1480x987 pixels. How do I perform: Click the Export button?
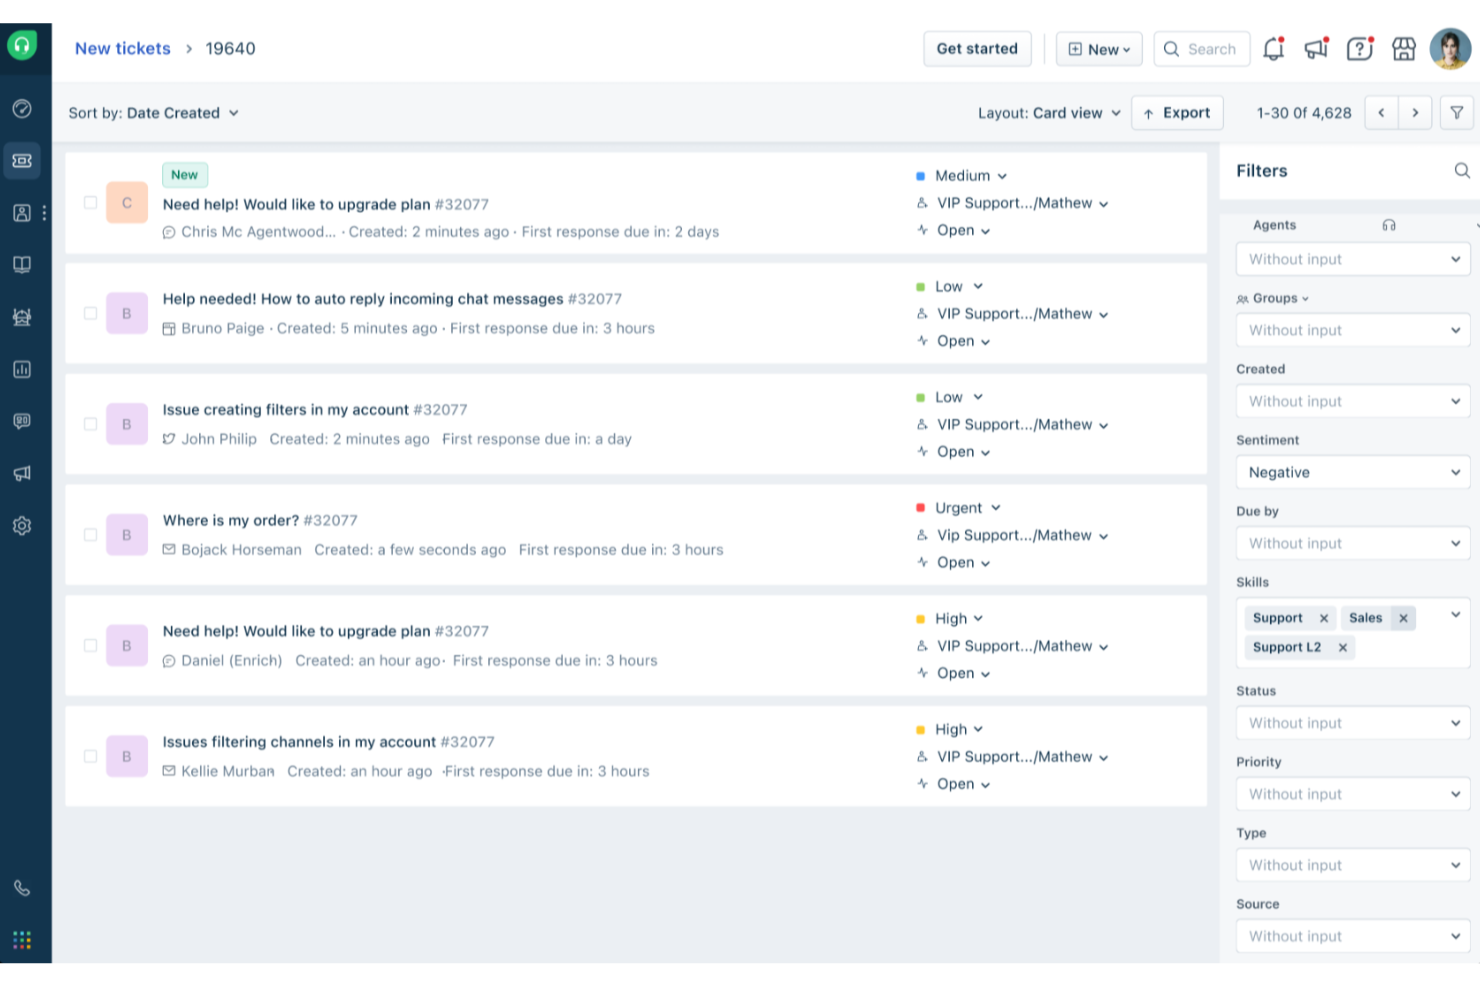(1177, 112)
